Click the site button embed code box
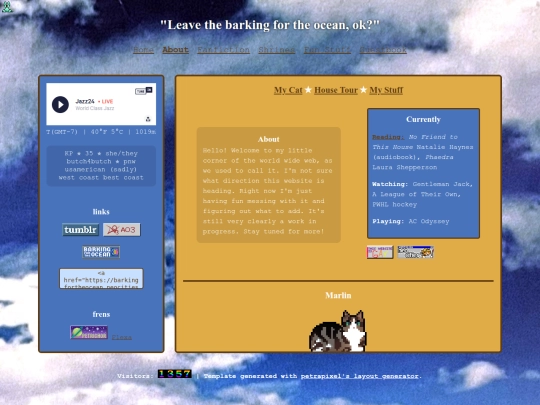 coord(101,279)
